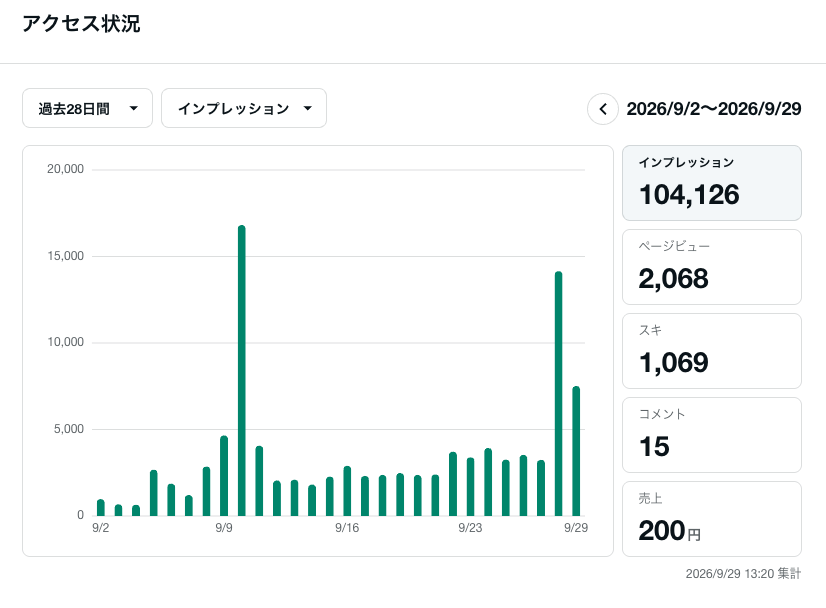Screen dimensions: 826x608
Task: Click the date range 2026/9/2〜2026/9/29 text
Action: pyautogui.click(x=714, y=109)
